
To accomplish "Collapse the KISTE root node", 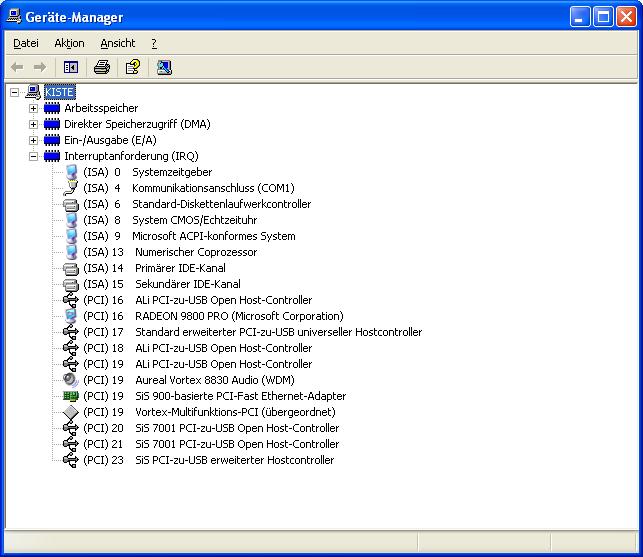I will 14,92.
